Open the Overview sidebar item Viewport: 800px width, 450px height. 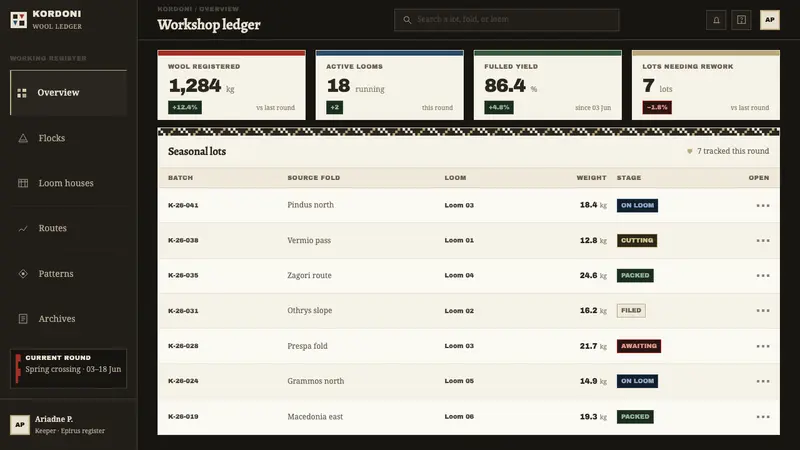(x=68, y=93)
